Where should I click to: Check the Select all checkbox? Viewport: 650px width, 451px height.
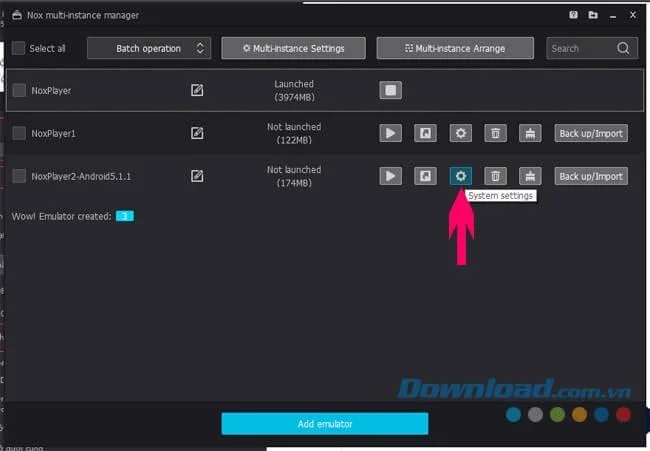coord(18,48)
